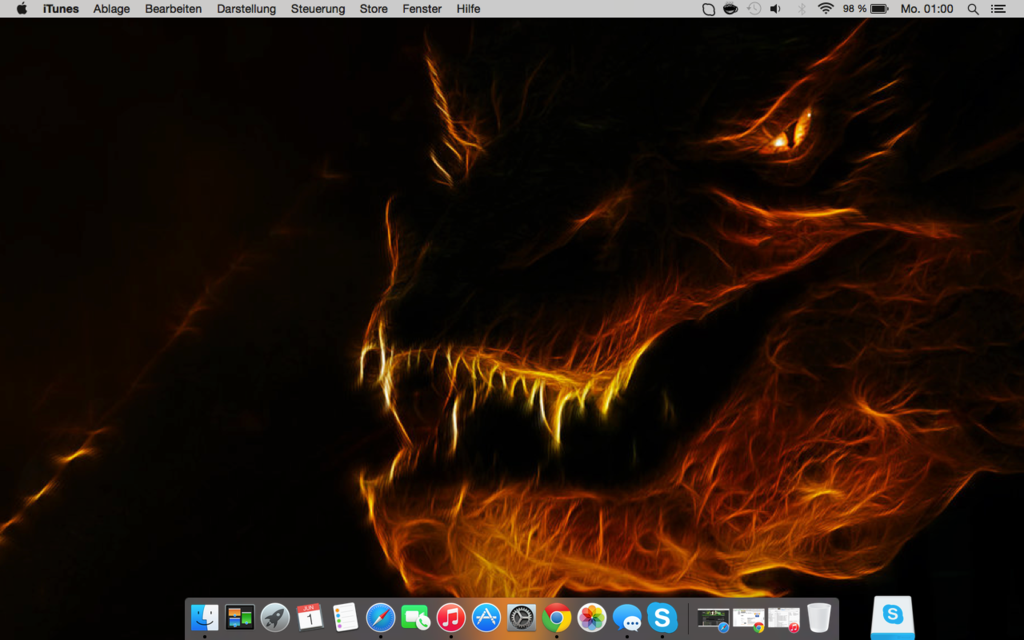Screen dimensions: 1024x640
Task: Launch Google Chrome from dock
Action: coord(557,617)
